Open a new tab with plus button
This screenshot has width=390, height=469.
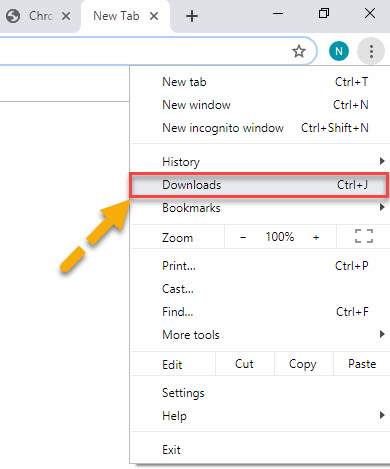(192, 16)
